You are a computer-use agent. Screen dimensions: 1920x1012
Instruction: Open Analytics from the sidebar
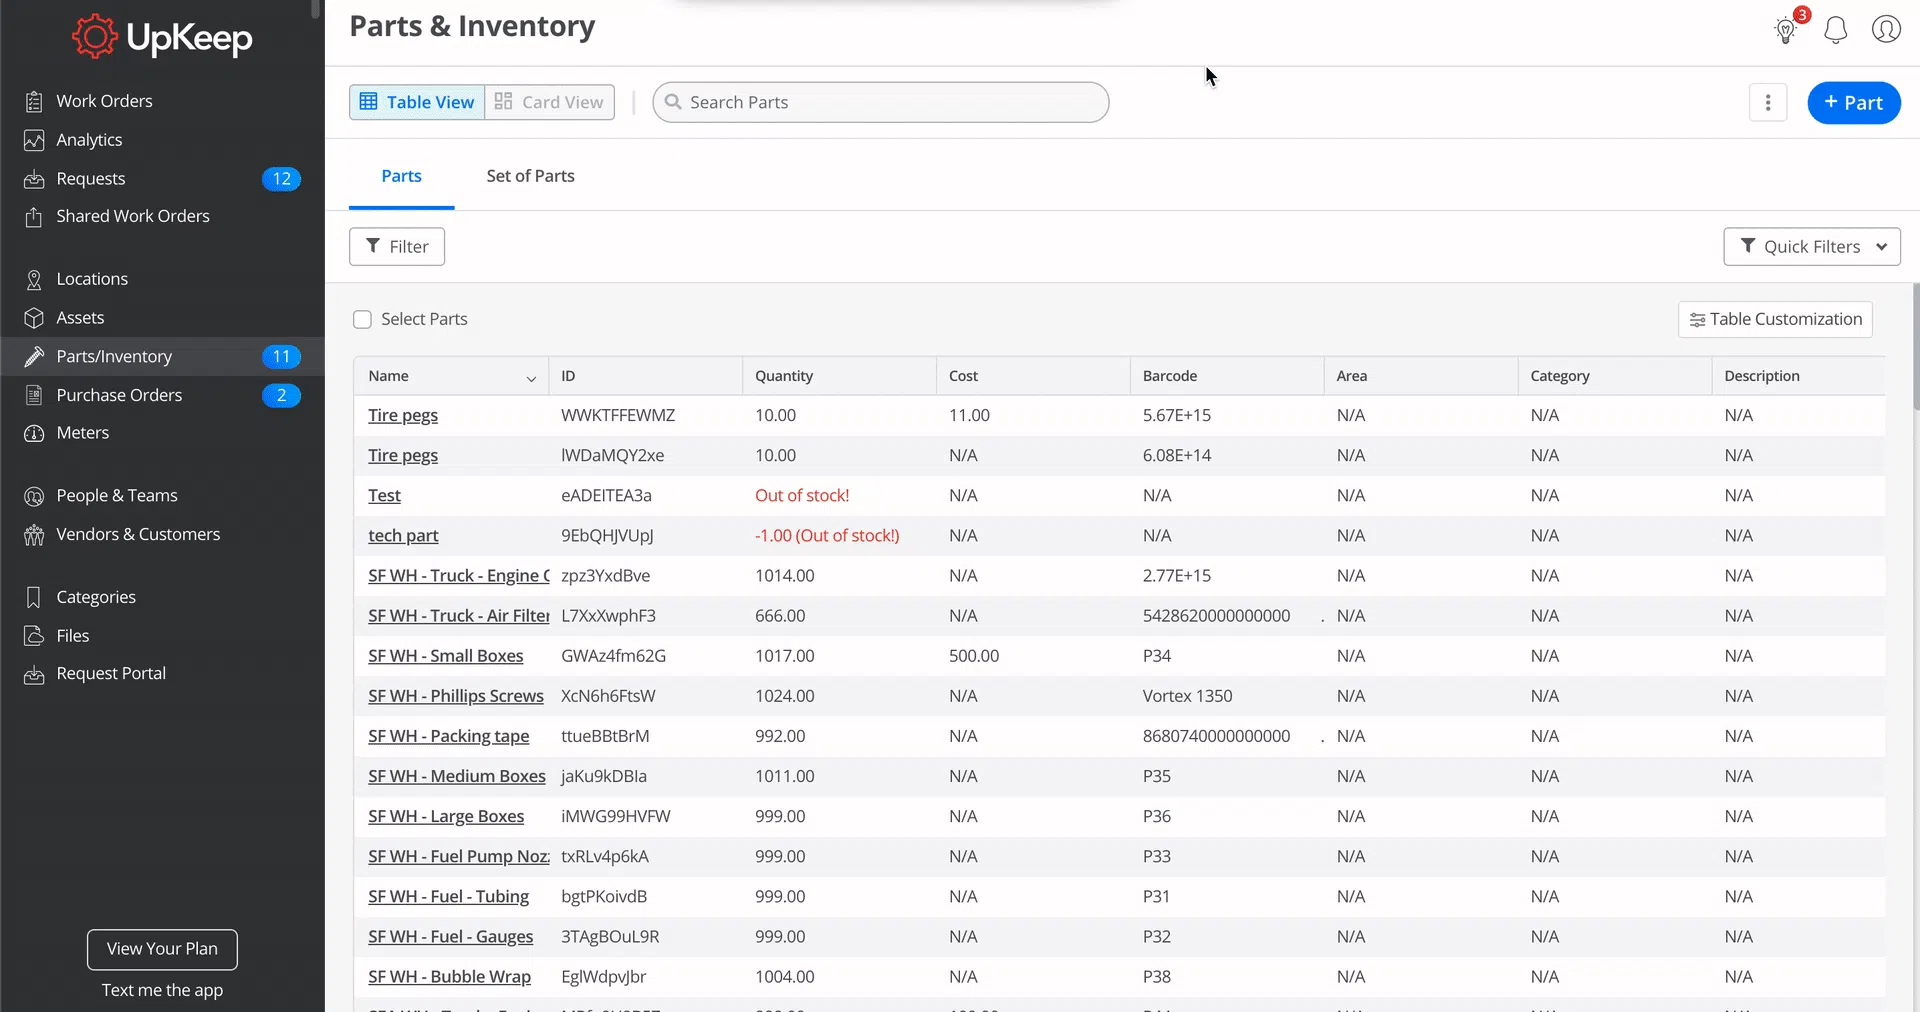pyautogui.click(x=89, y=139)
